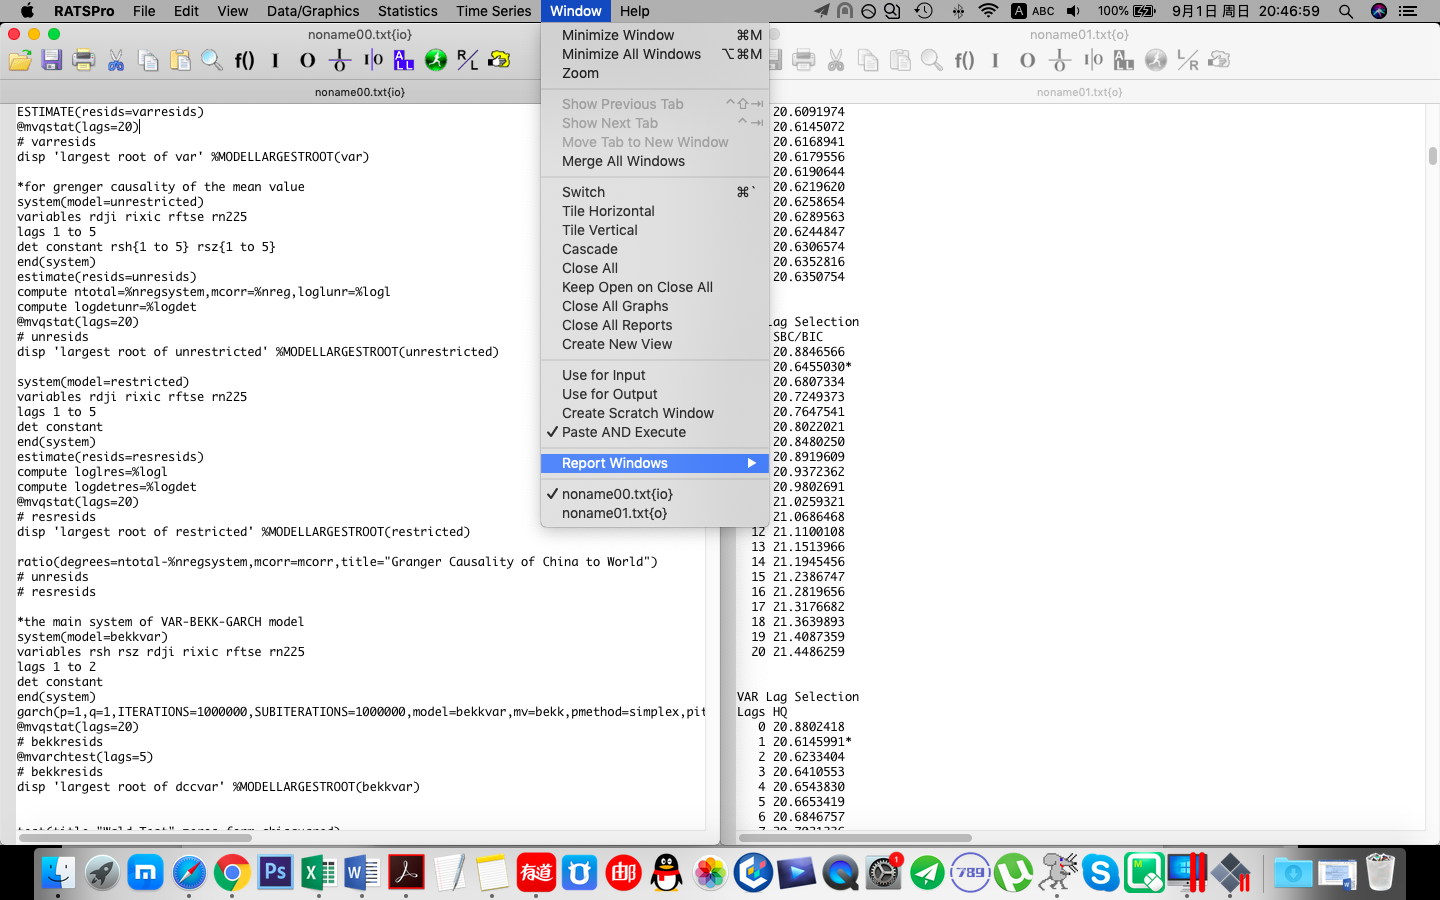
Task: Click the Save floppy disk icon
Action: (x=52, y=60)
